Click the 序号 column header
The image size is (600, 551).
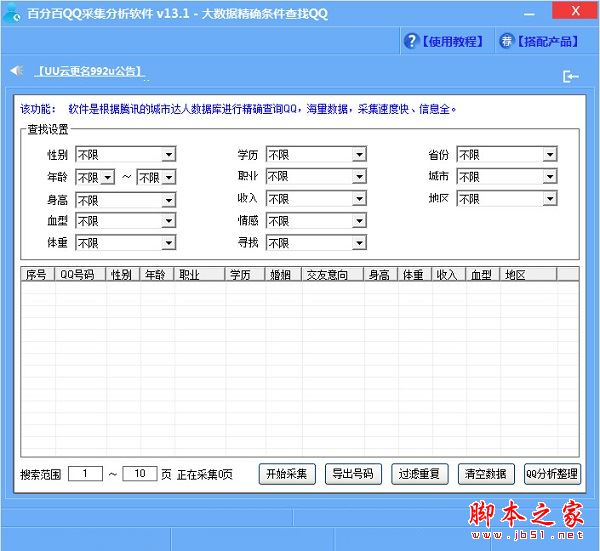click(x=38, y=274)
